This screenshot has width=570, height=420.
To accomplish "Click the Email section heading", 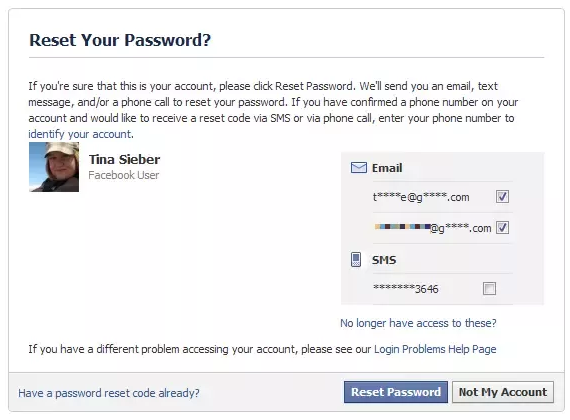I will [387, 168].
